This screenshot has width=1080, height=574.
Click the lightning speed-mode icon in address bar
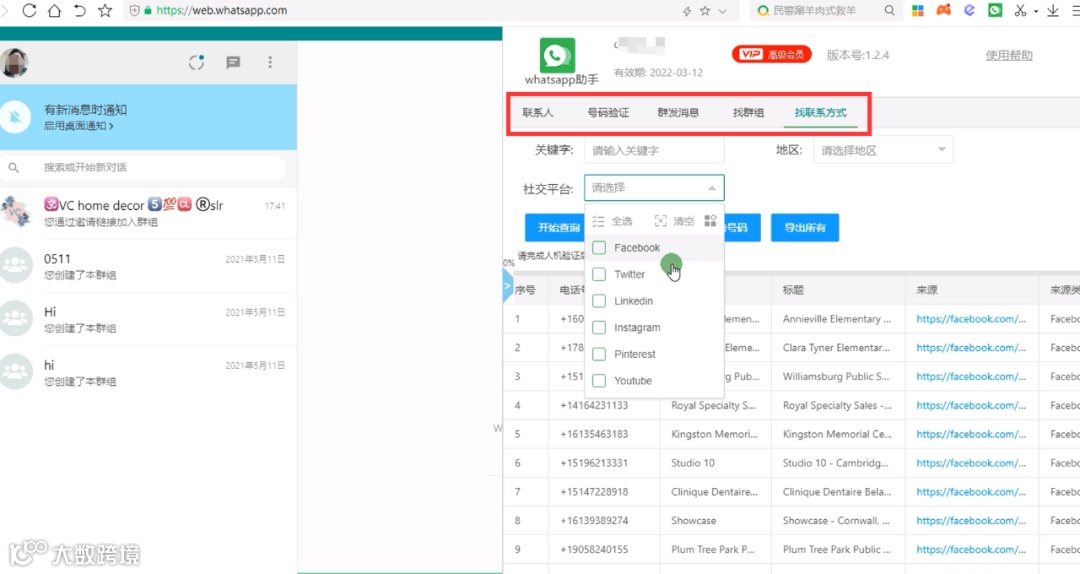coord(687,11)
